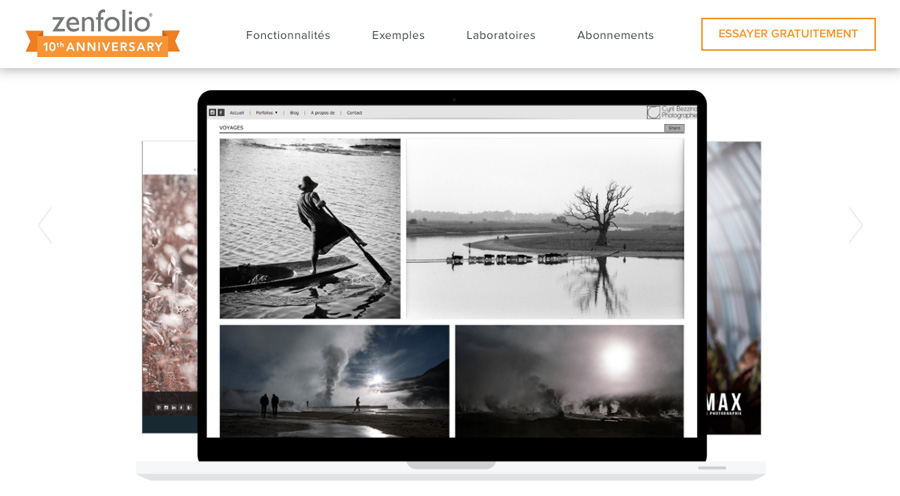Select the left side preview slide
This screenshot has width=900, height=496.
pos(170,287)
